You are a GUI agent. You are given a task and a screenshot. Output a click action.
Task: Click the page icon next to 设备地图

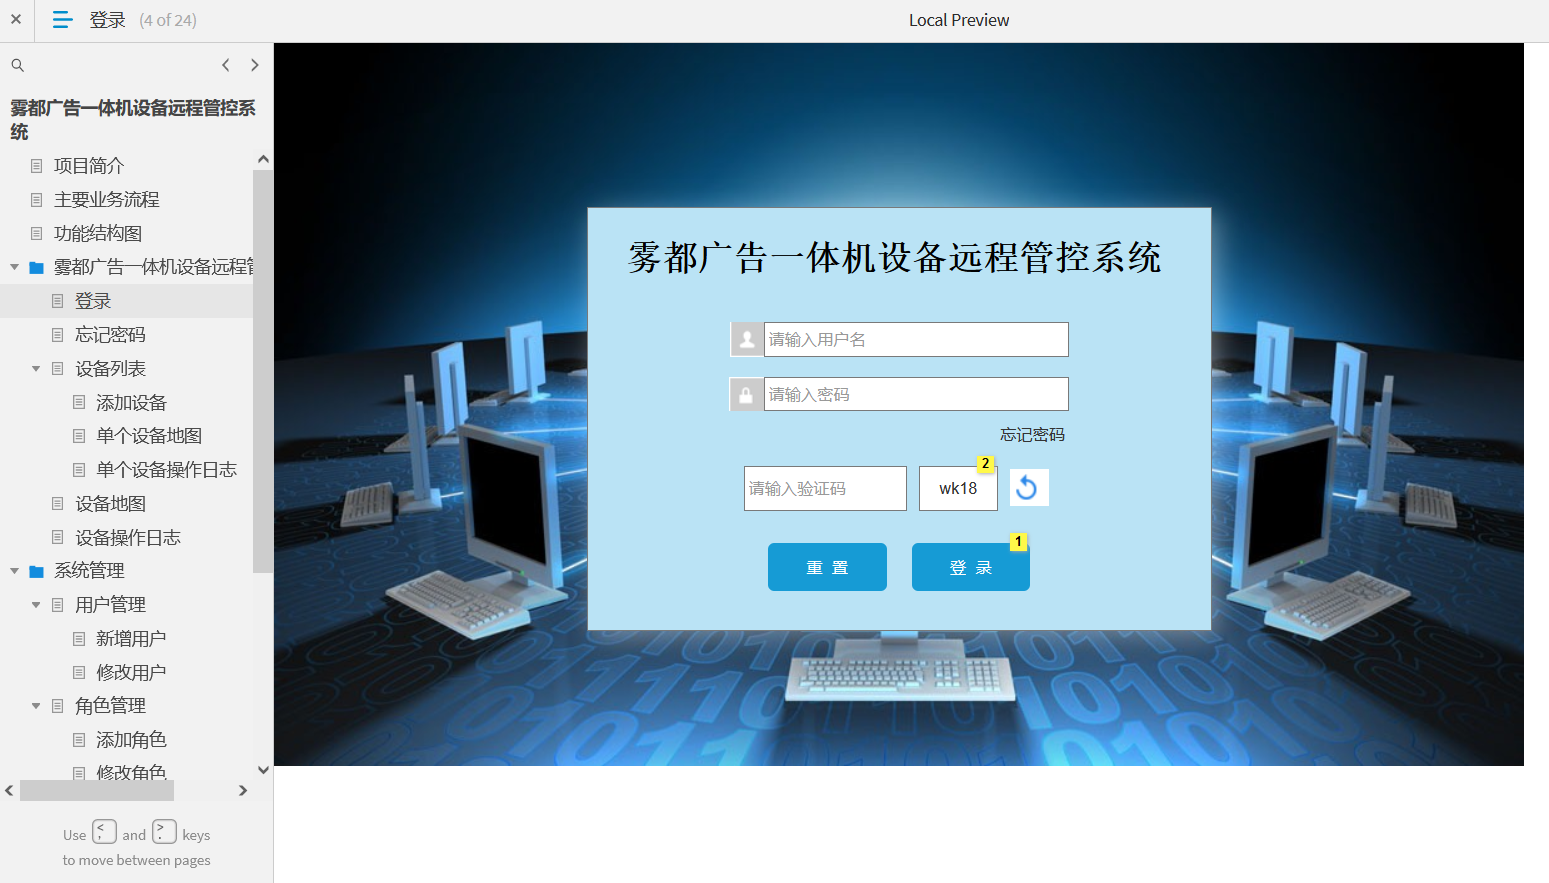[x=58, y=504]
